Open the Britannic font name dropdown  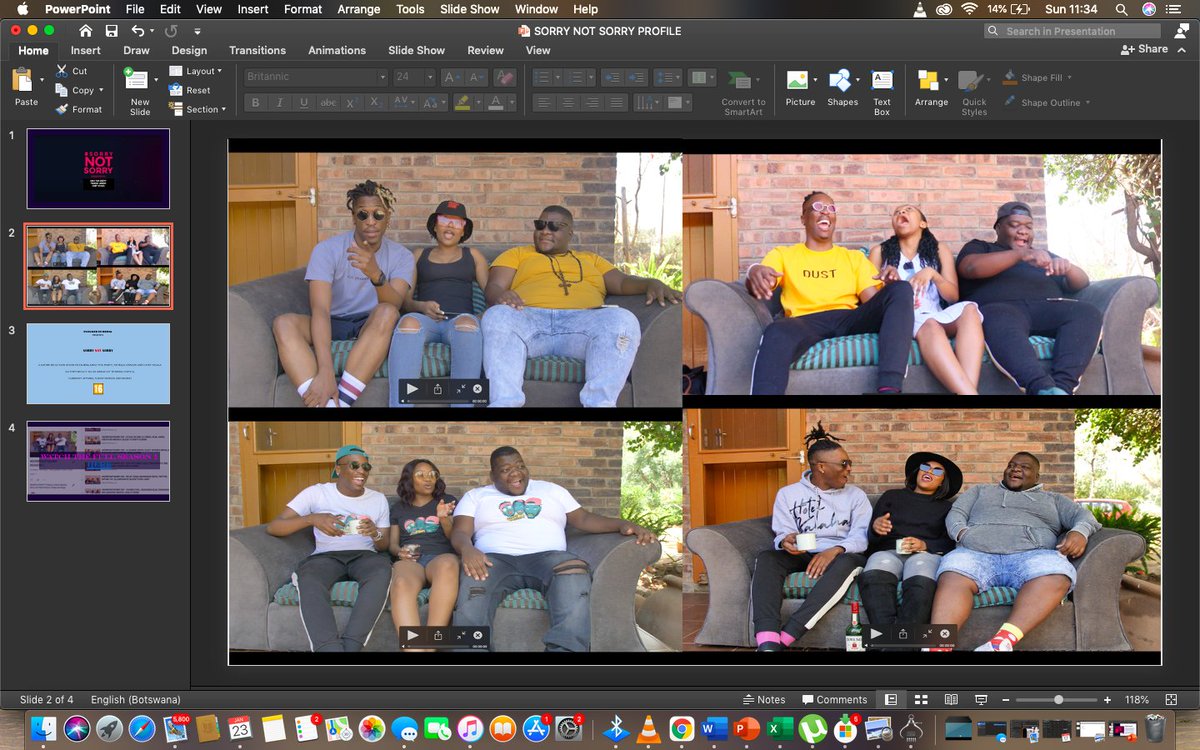(382, 77)
